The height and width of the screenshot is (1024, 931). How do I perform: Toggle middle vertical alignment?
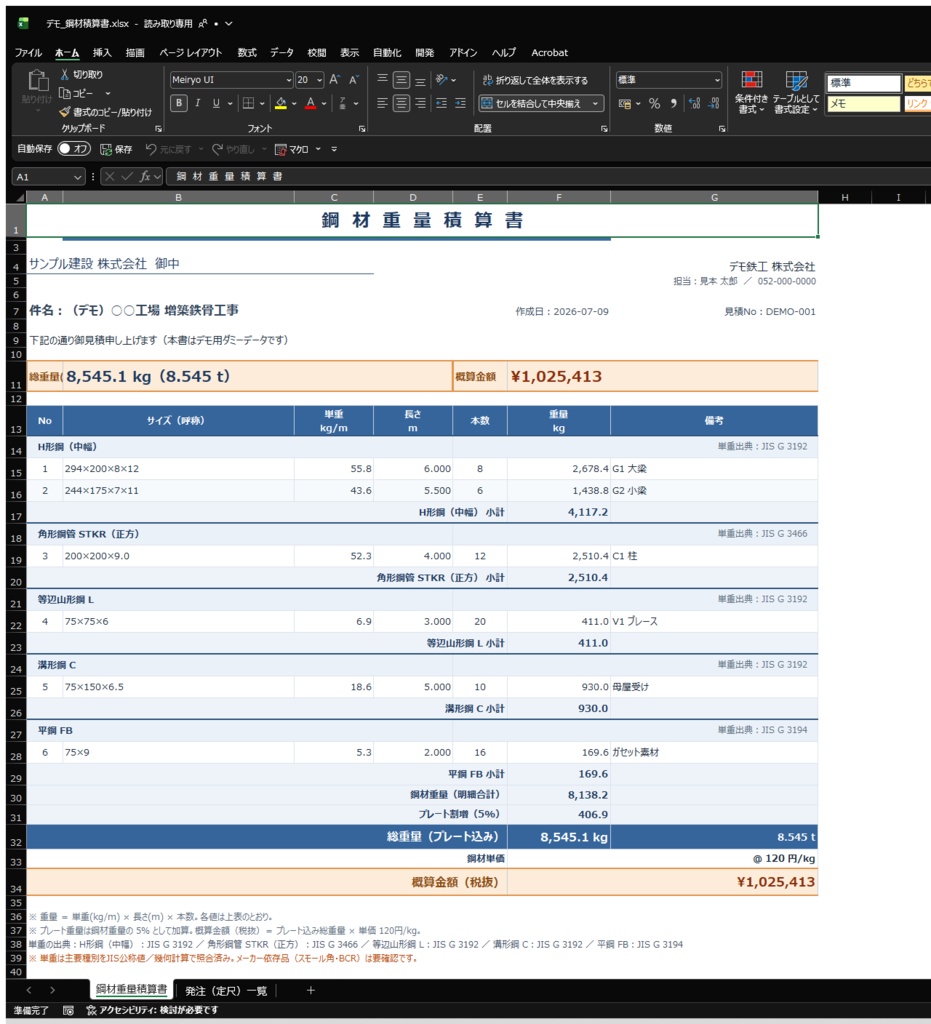pos(402,80)
